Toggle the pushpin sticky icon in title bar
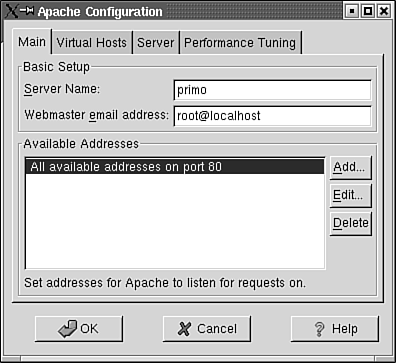396x363 pixels. coord(27,11)
